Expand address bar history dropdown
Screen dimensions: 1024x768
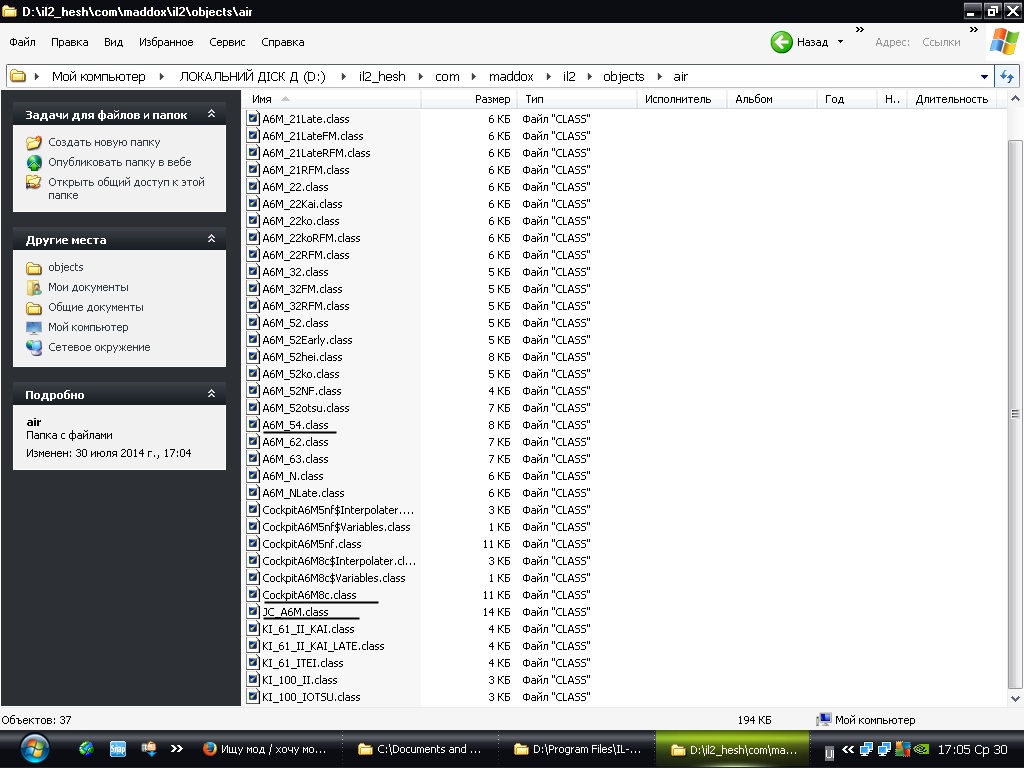click(x=984, y=76)
